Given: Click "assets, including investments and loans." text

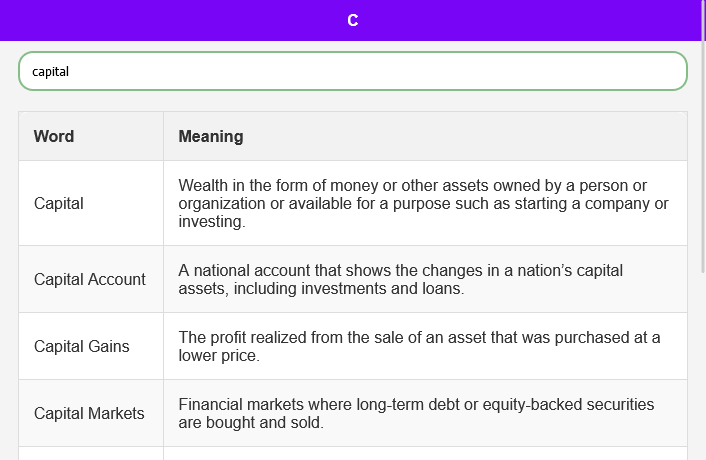Looking at the screenshot, I should (x=321, y=289).
